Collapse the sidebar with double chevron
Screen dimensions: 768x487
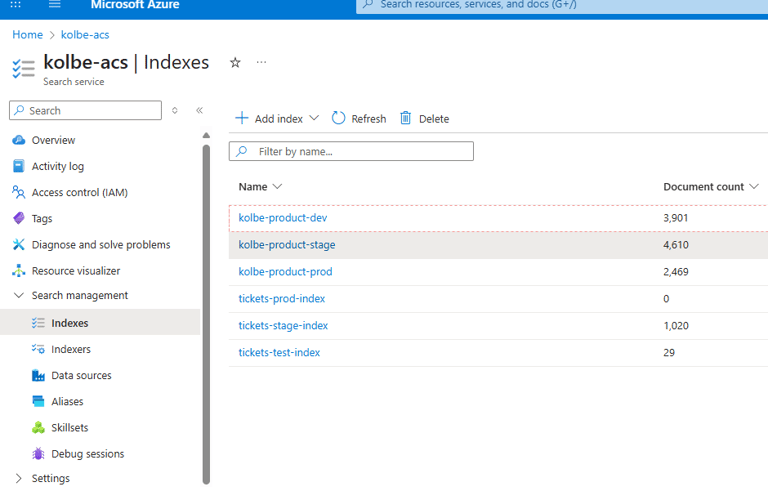pos(199,110)
